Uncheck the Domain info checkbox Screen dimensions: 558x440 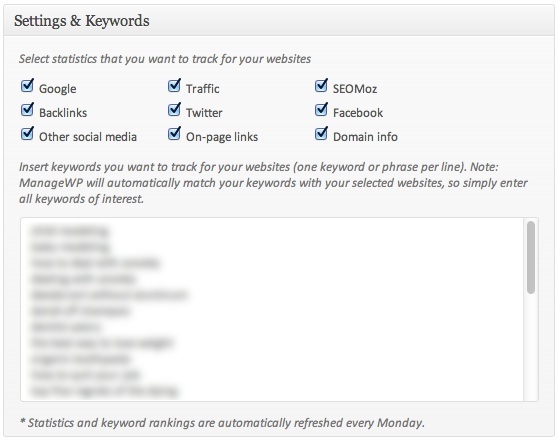pos(321,134)
